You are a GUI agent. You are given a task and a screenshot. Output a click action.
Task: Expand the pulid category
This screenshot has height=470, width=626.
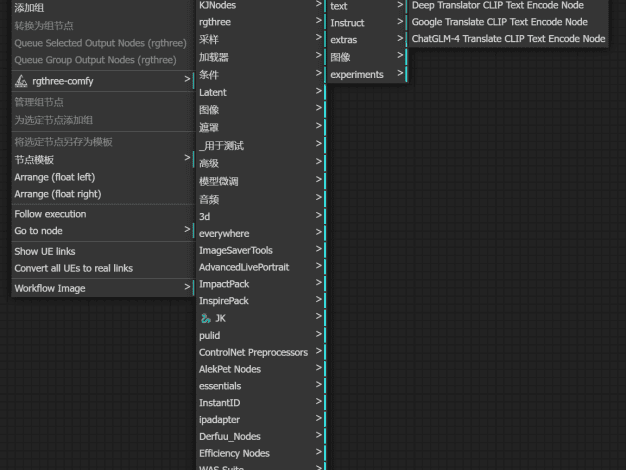[x=261, y=335]
